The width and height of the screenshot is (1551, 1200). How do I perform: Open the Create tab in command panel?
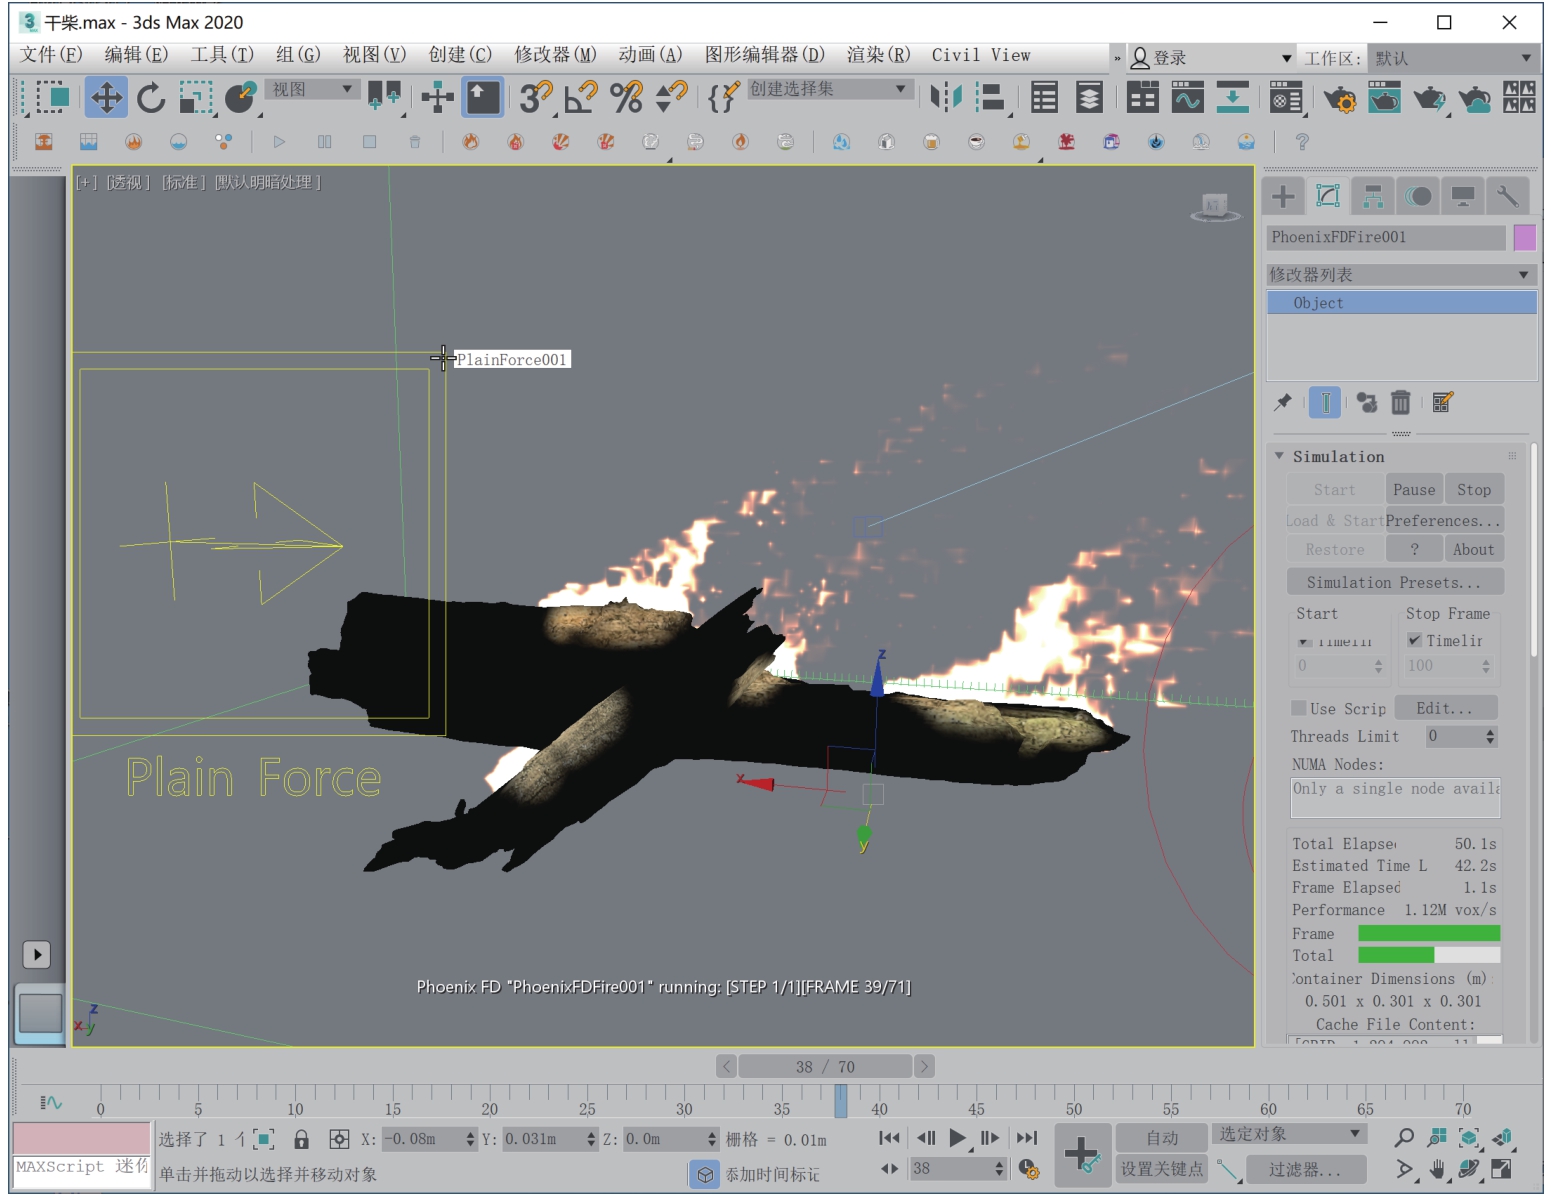(1283, 196)
